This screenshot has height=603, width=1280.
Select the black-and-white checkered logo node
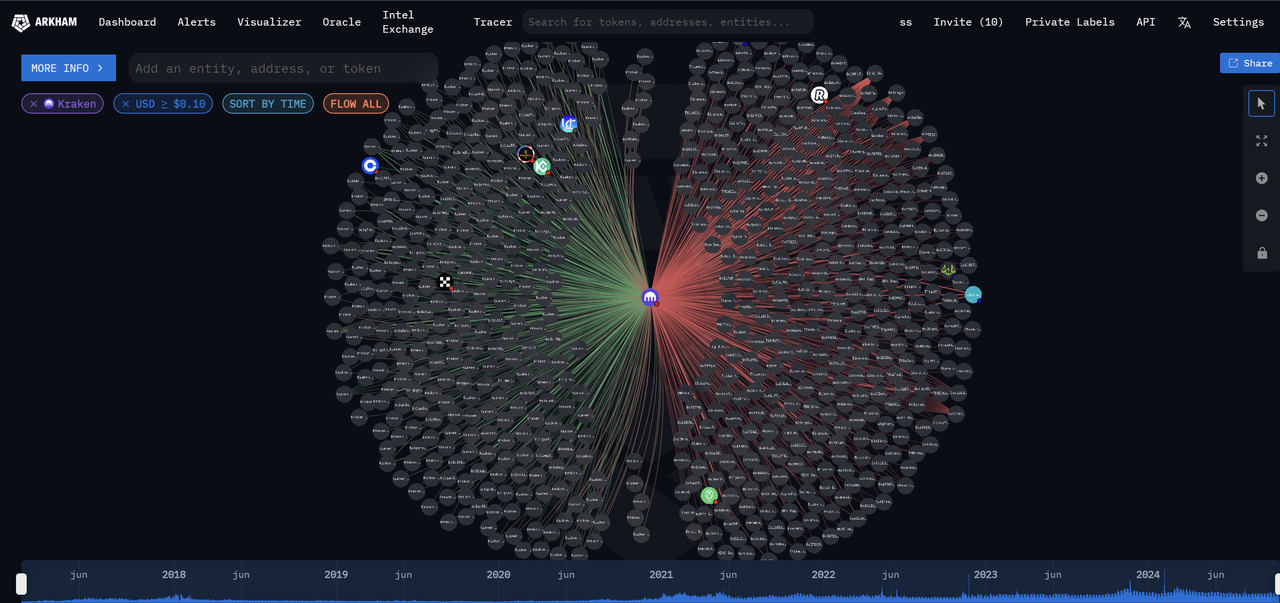[445, 283]
